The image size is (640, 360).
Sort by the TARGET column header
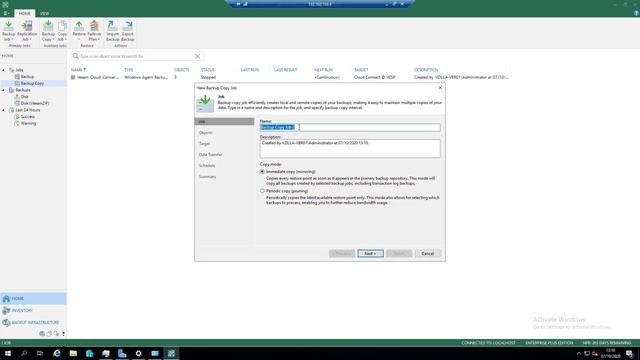coord(361,70)
